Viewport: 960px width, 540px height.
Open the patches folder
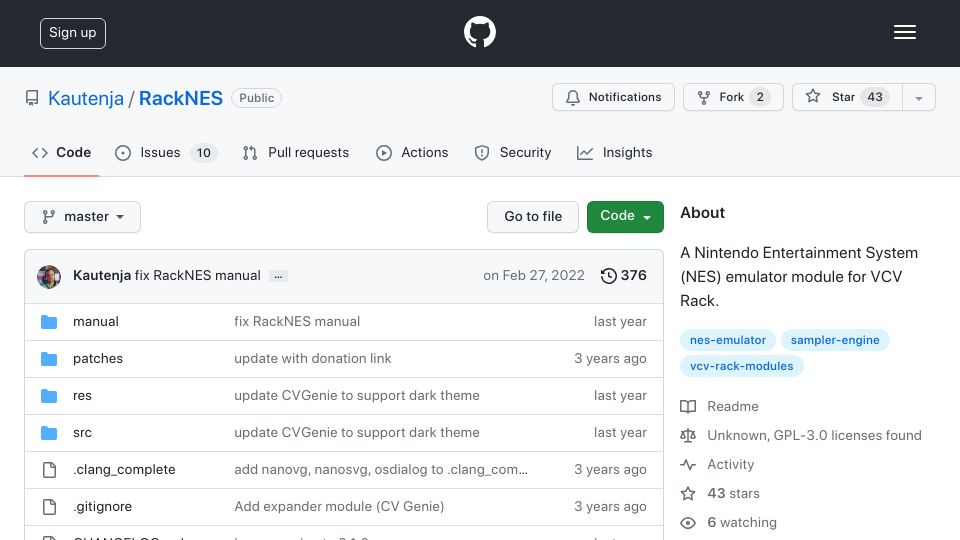[x=98, y=358]
